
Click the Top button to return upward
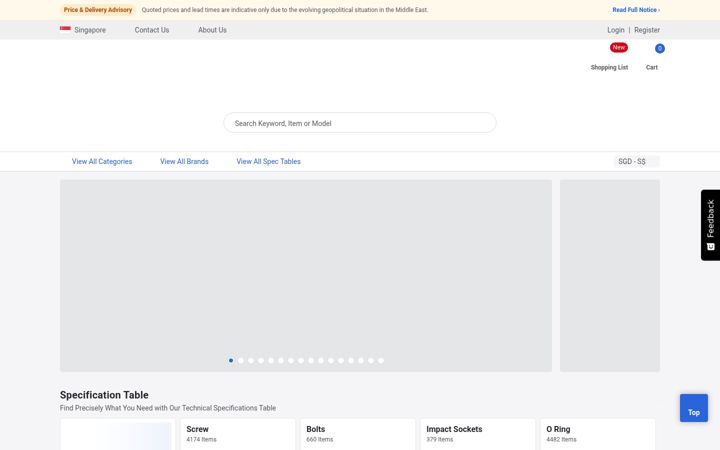click(694, 408)
